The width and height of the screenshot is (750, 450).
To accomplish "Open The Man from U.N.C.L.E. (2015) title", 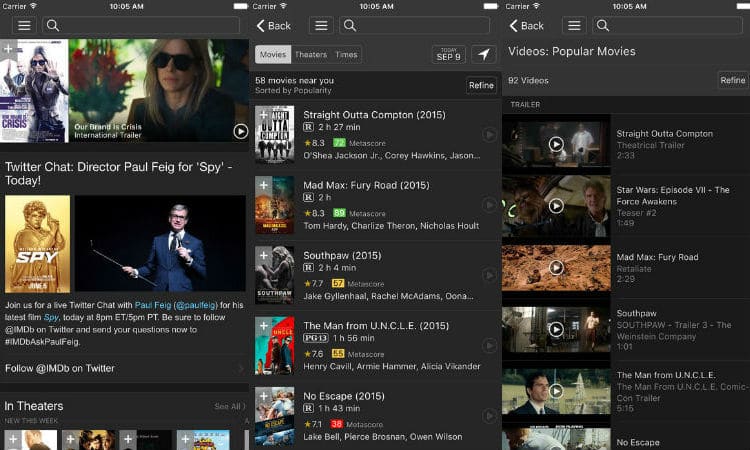I will [x=376, y=326].
